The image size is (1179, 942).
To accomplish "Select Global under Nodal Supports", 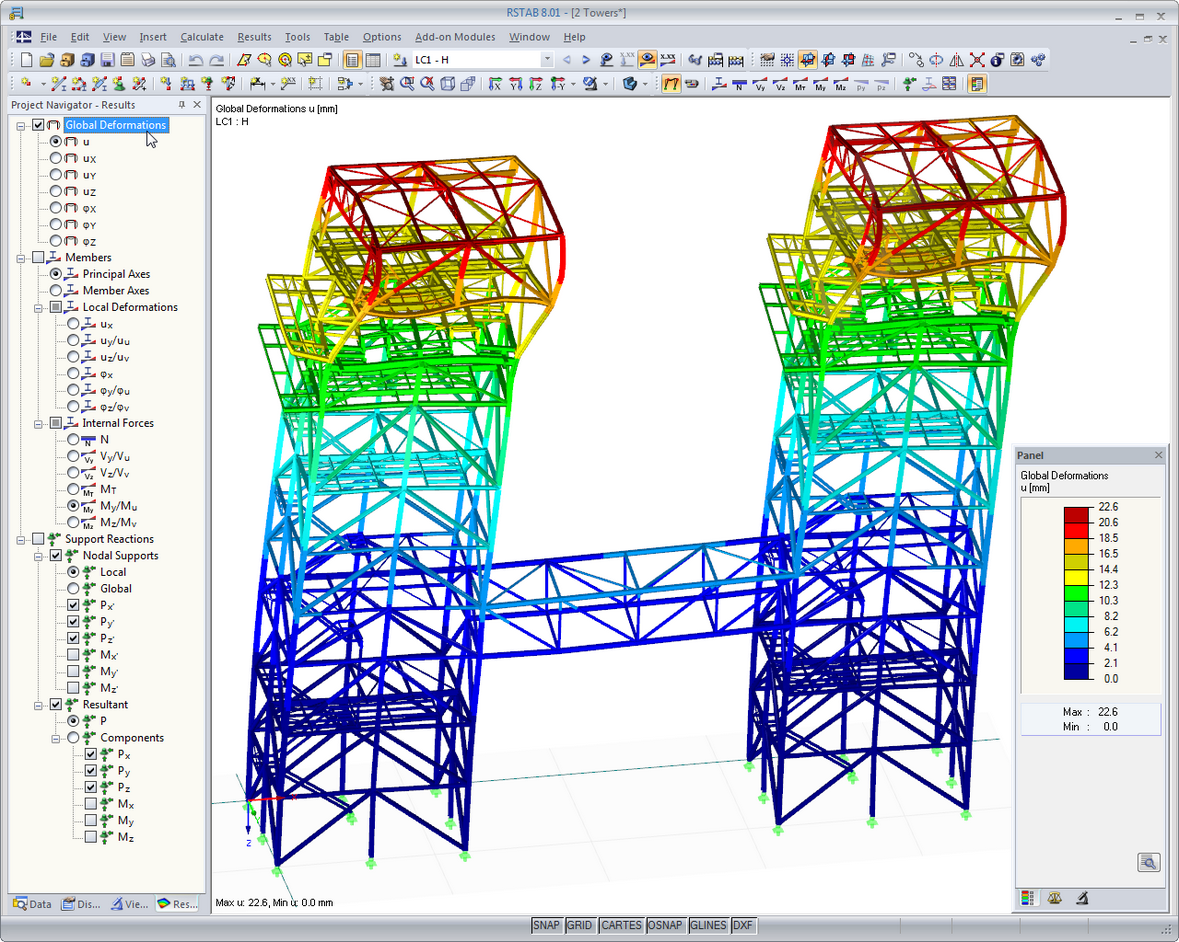I will [x=73, y=589].
